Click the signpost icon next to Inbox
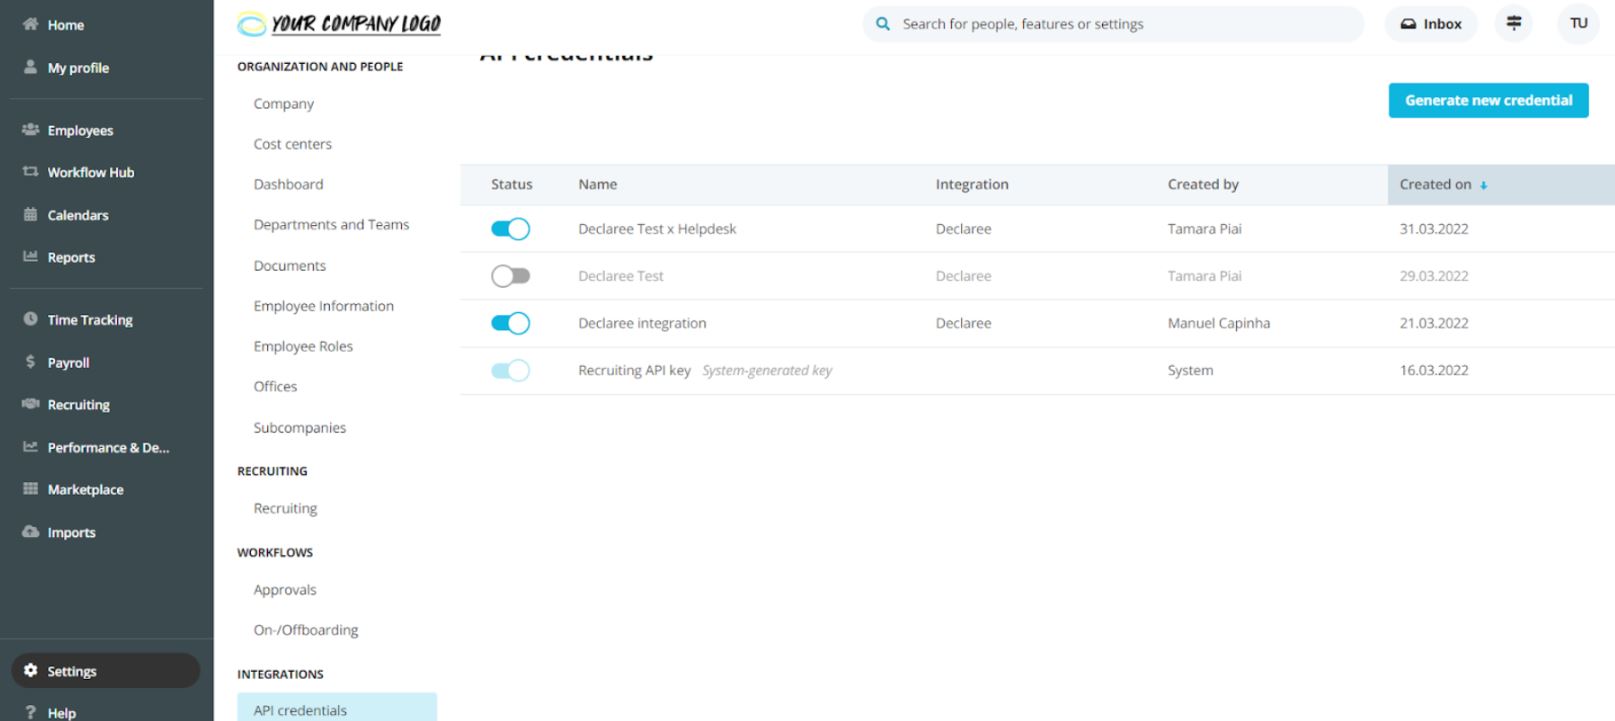This screenshot has width=1615, height=721. 1514,24
